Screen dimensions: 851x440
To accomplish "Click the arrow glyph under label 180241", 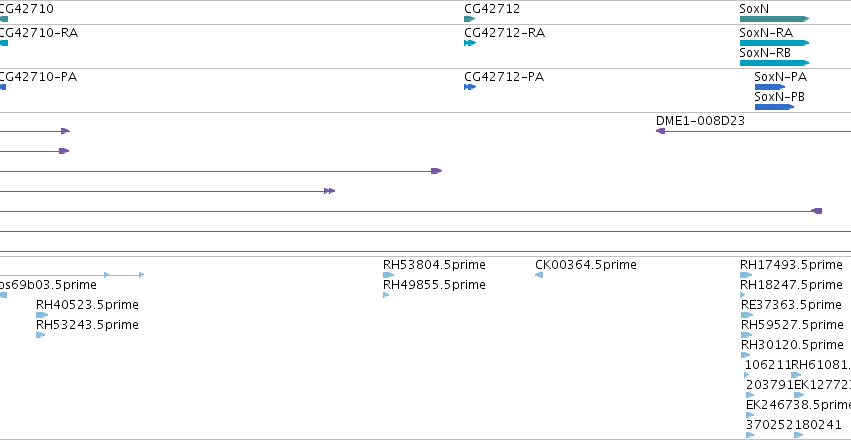I will coord(798,435).
